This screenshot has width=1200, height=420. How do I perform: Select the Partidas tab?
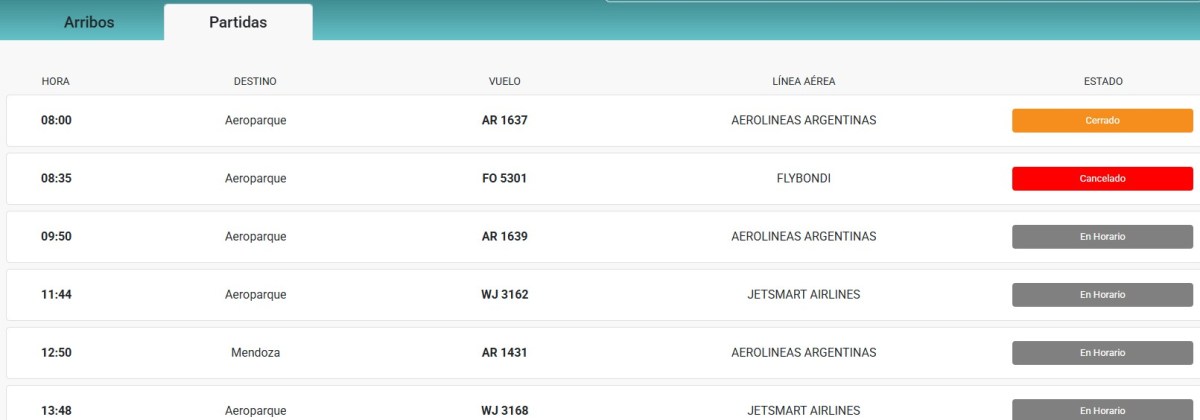(x=238, y=22)
